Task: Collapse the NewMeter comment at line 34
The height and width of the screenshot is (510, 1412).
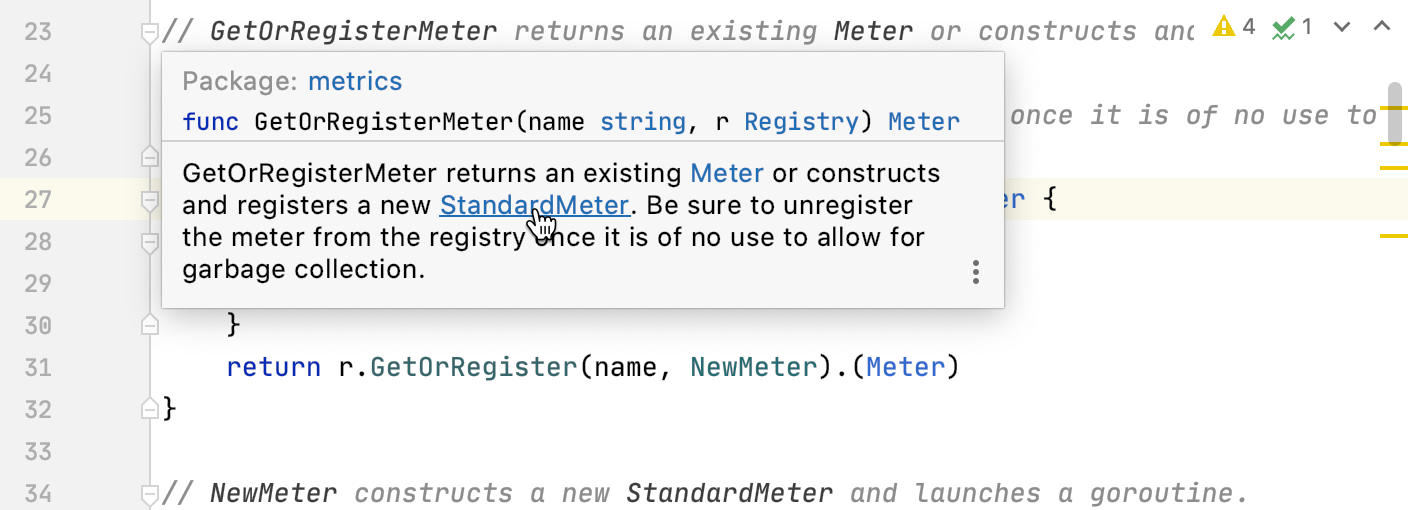Action: pyautogui.click(x=149, y=494)
